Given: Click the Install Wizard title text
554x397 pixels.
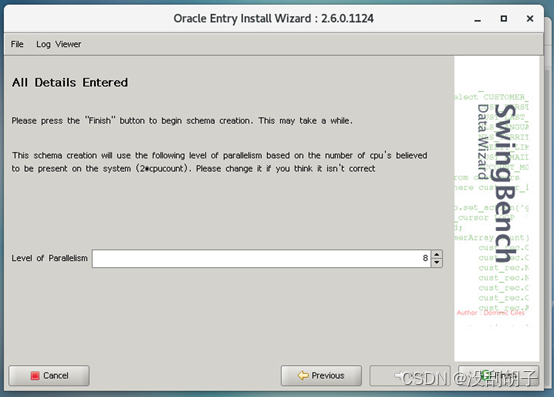Looking at the screenshot, I should coord(273,18).
